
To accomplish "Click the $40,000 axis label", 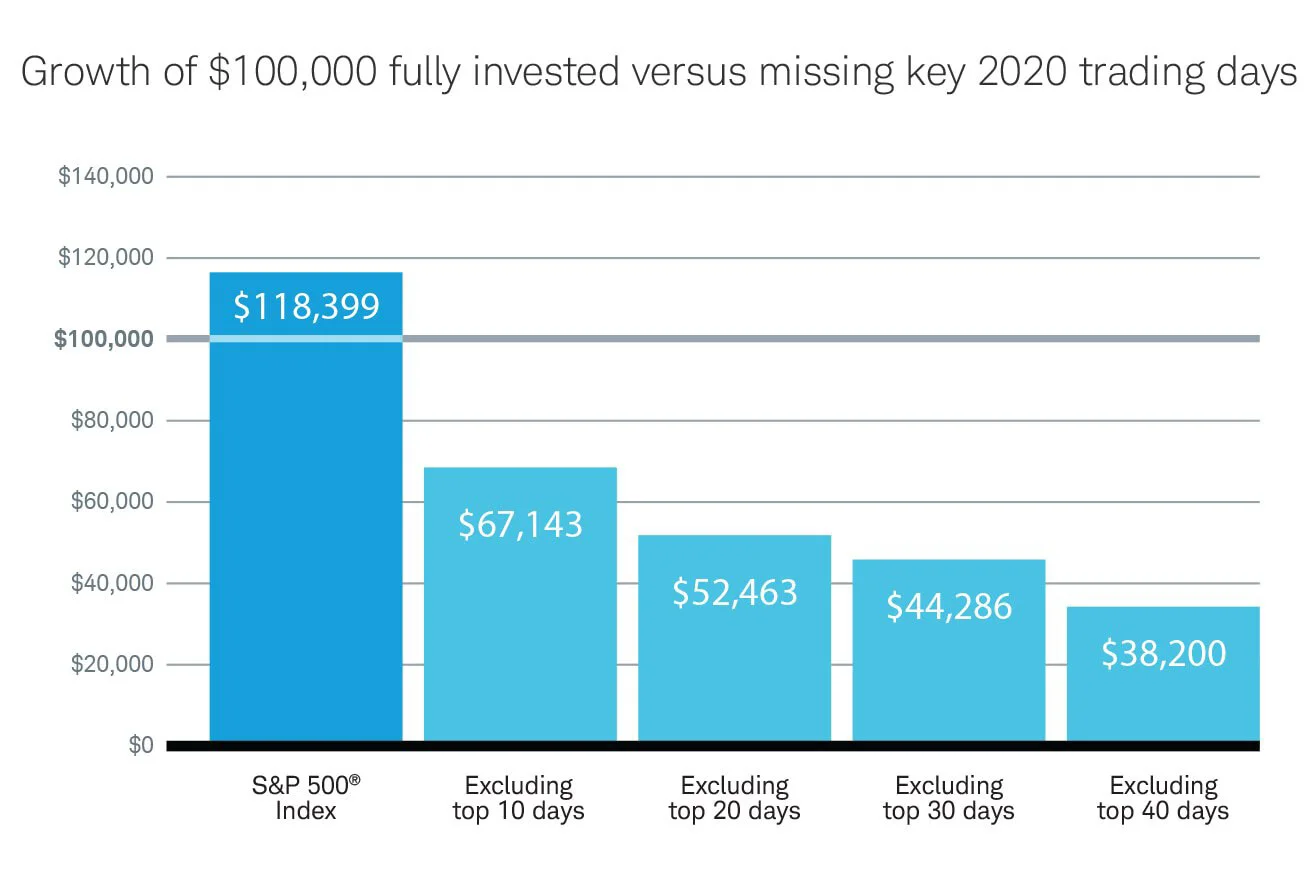I will point(112,583).
